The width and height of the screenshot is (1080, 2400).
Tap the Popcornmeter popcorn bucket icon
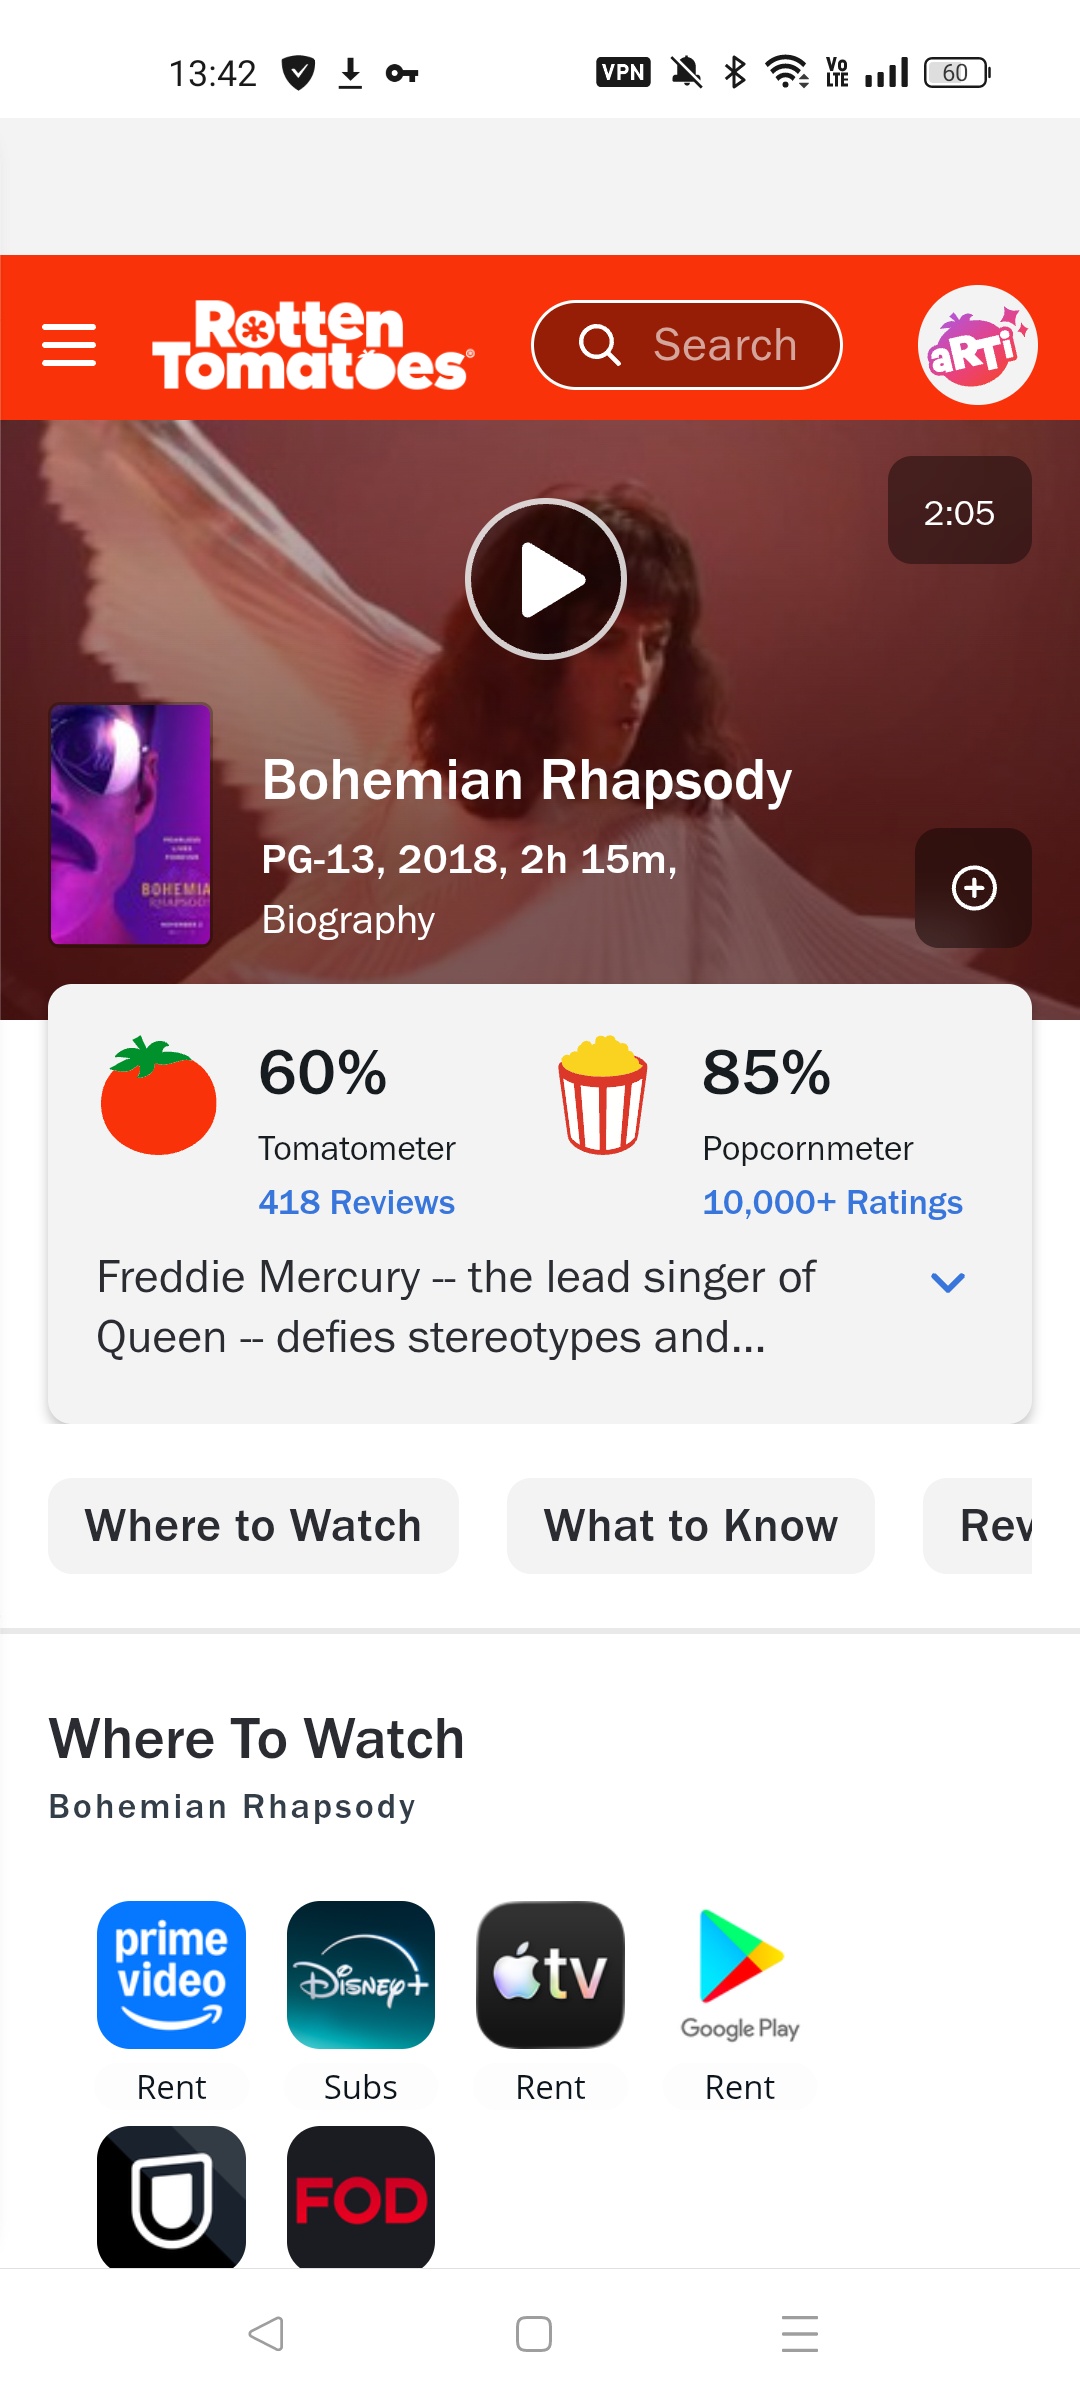602,1096
